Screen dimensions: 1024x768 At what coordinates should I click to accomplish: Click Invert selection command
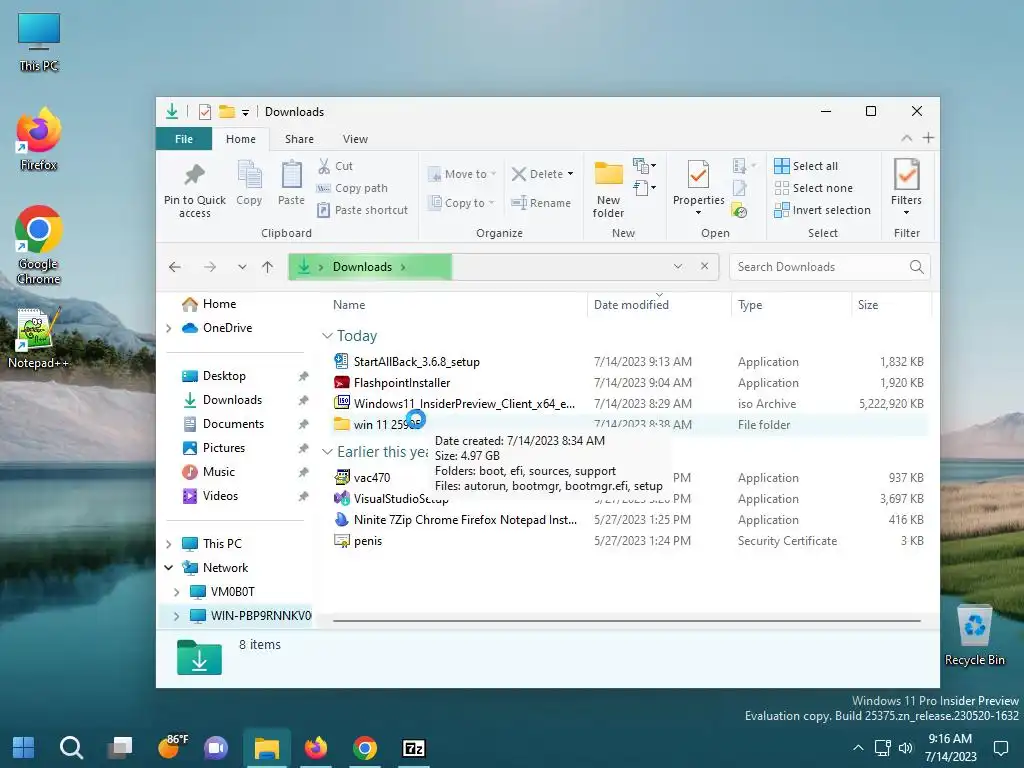(x=822, y=210)
